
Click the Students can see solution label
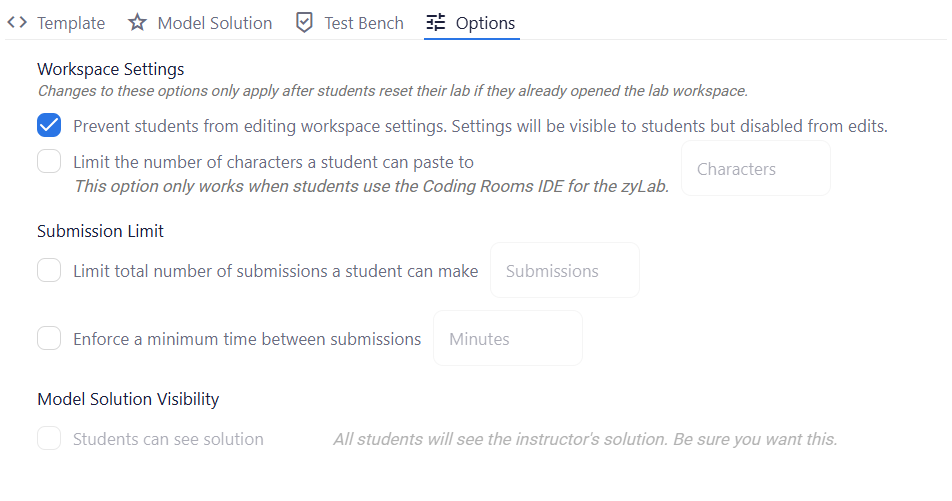(168, 439)
